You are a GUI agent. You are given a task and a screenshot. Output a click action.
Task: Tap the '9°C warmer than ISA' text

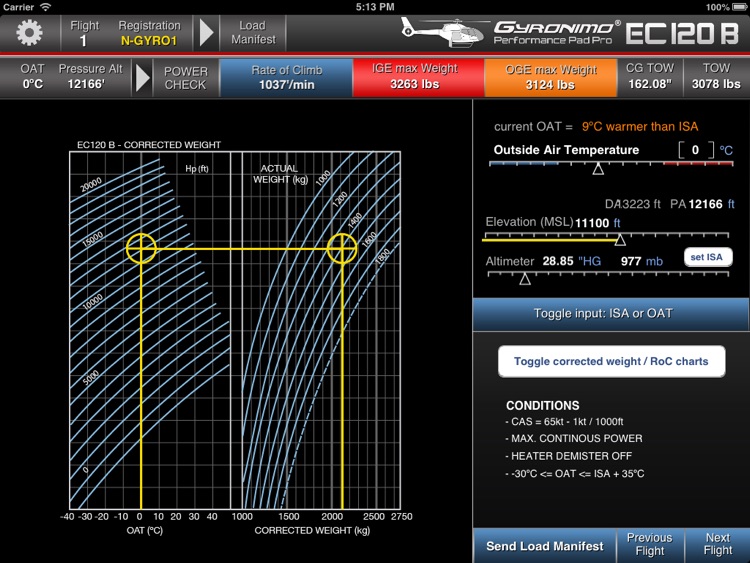pyautogui.click(x=640, y=127)
